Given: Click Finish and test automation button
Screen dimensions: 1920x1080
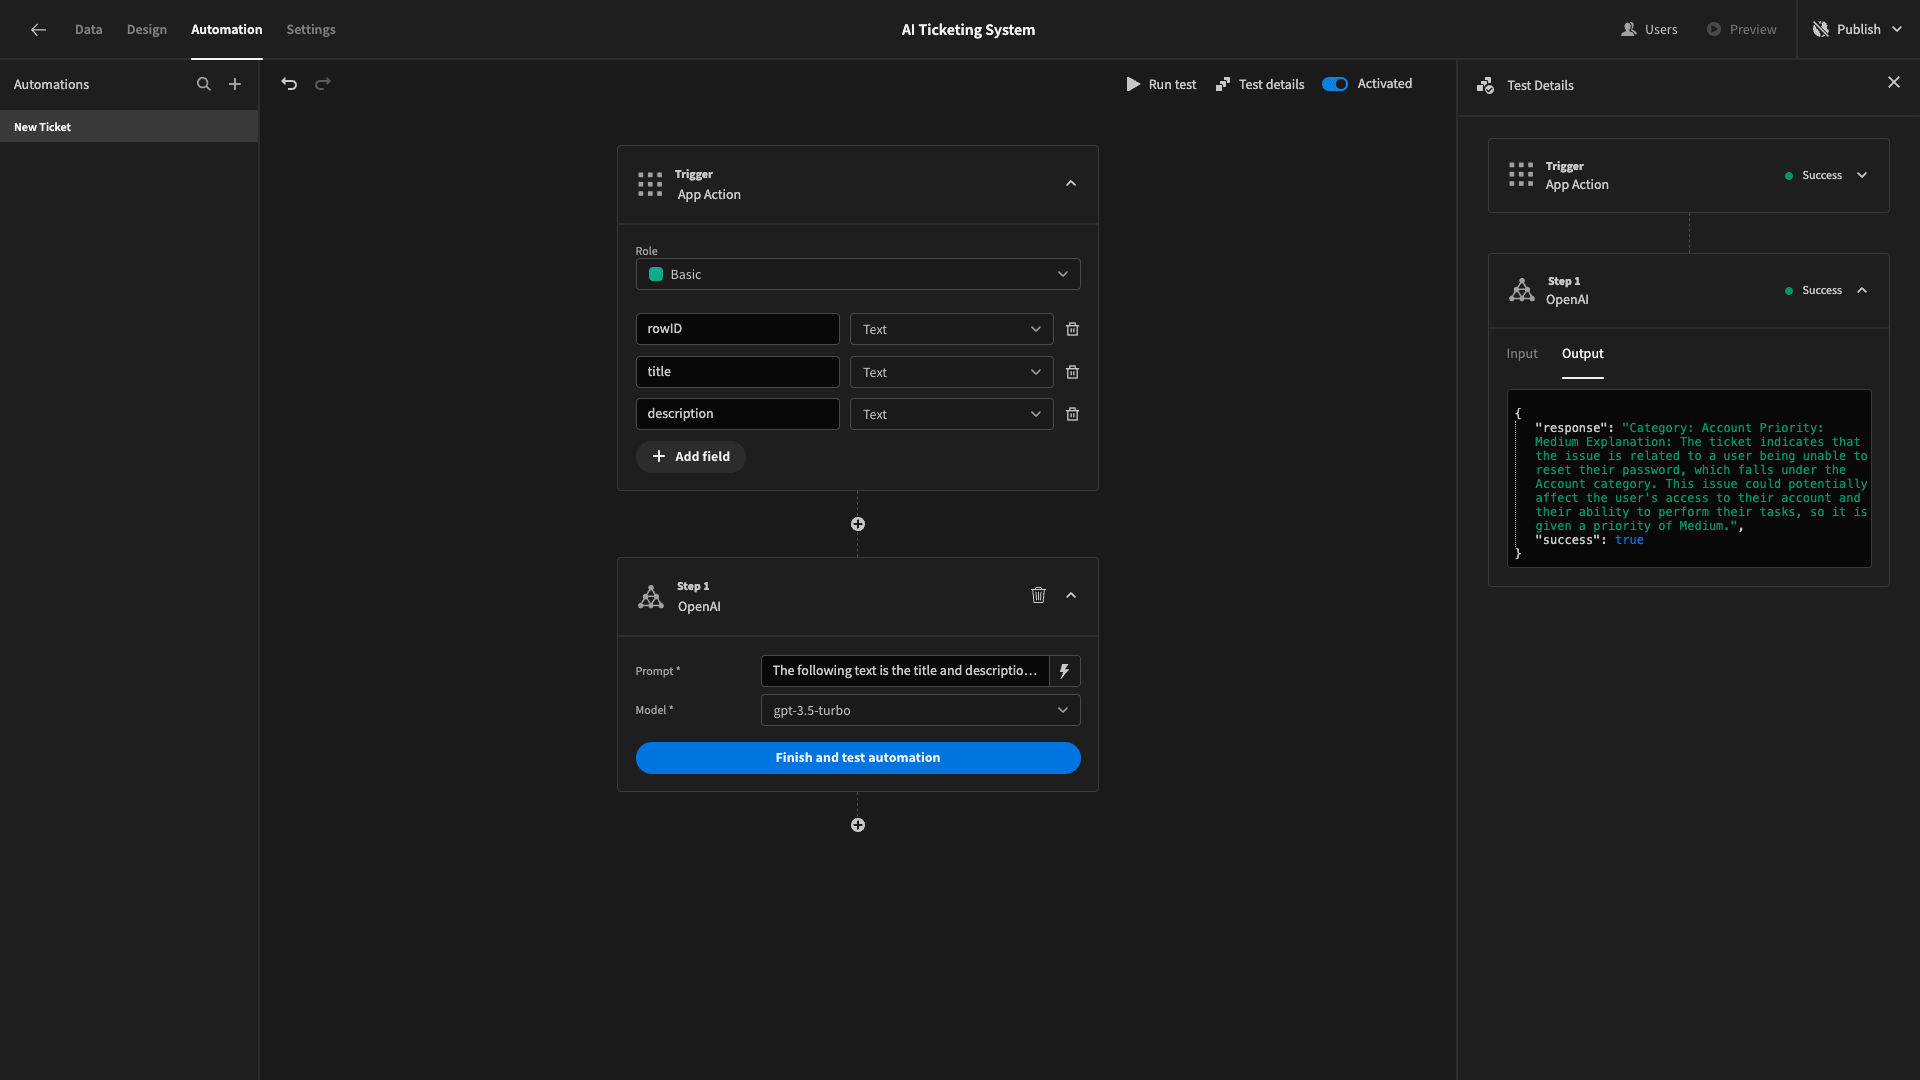Looking at the screenshot, I should pos(858,758).
